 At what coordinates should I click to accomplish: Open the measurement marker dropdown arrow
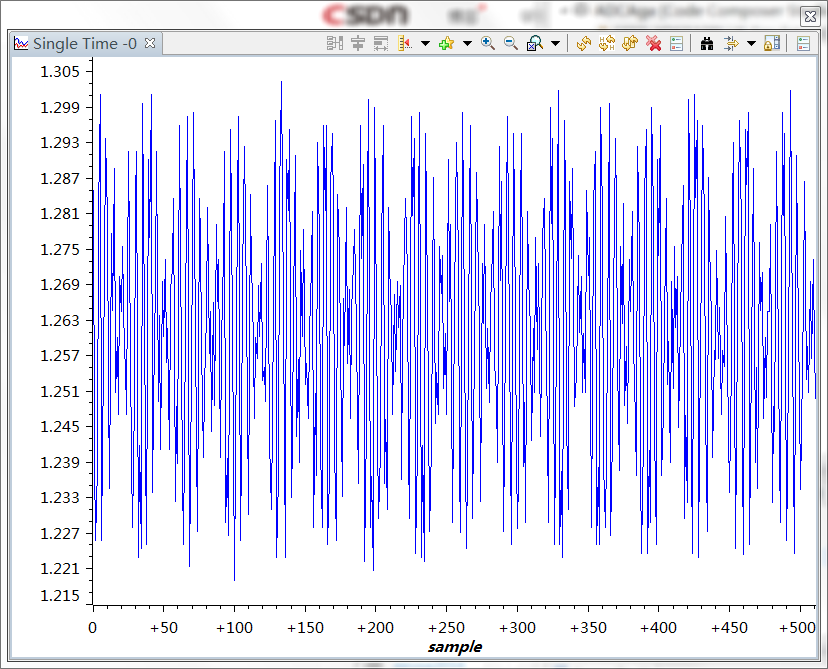pos(426,43)
